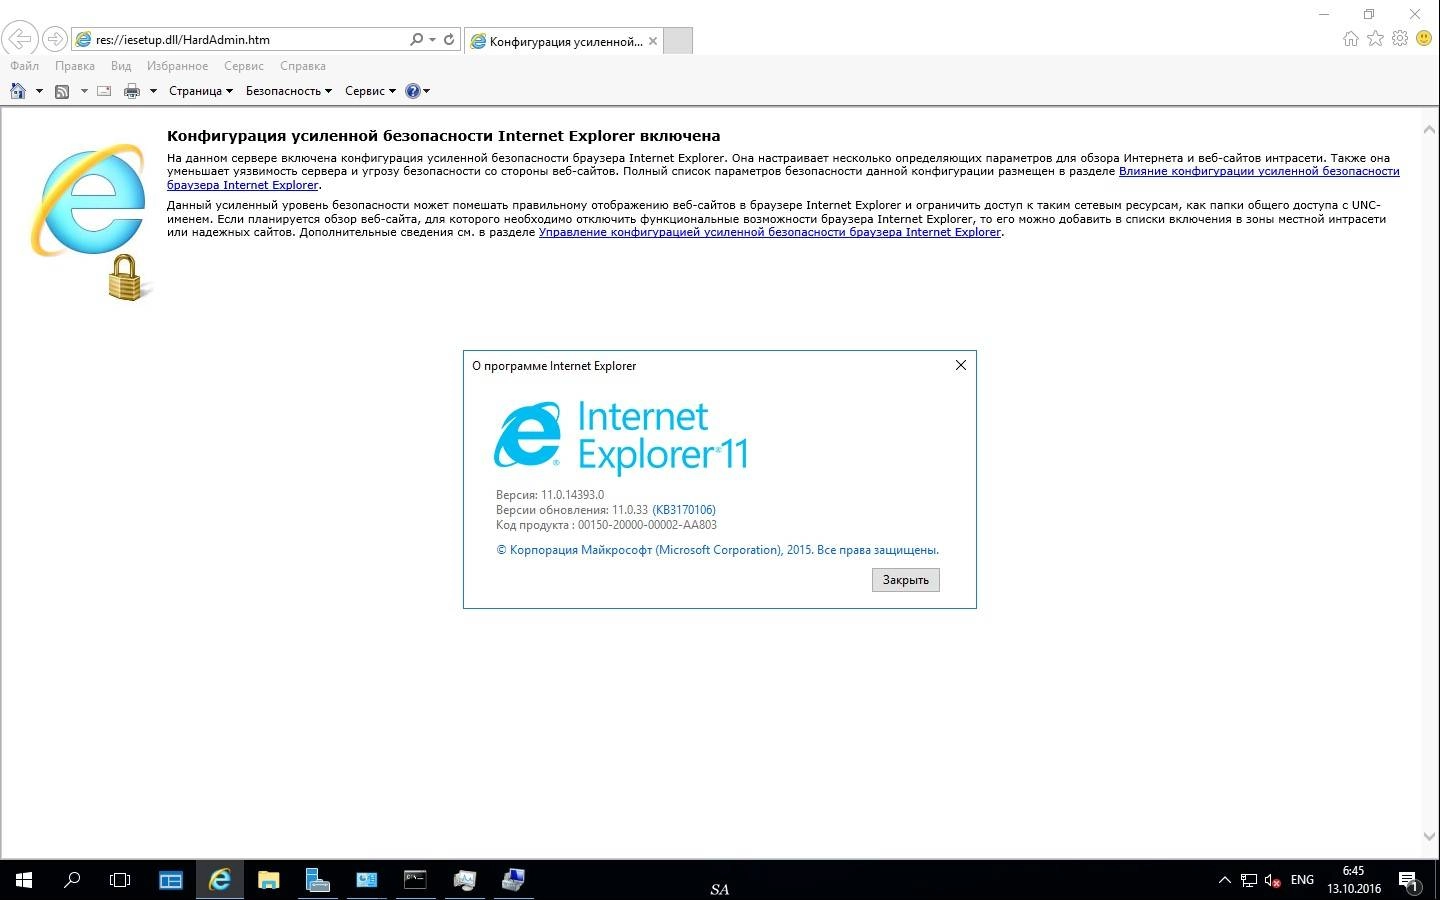Open File Explorer from taskbar
1440x900 pixels.
tap(268, 880)
